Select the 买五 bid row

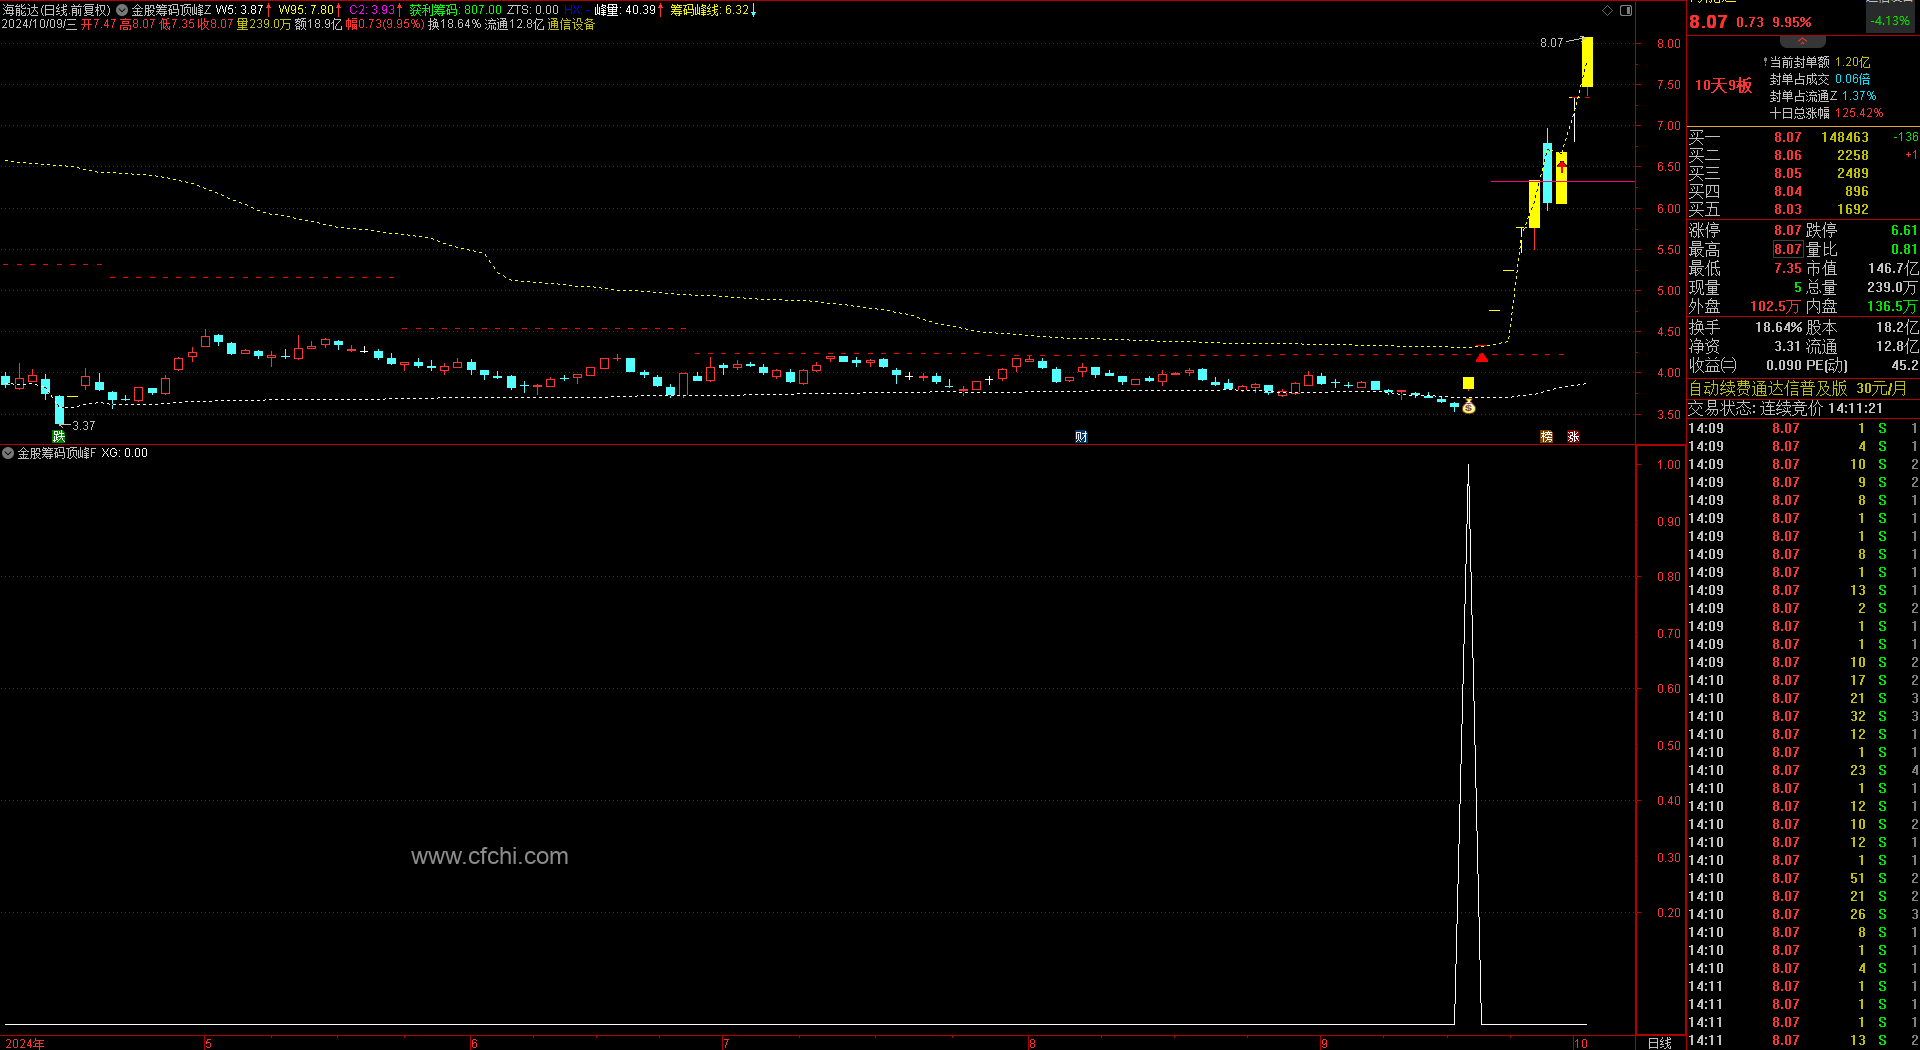(x=1803, y=209)
